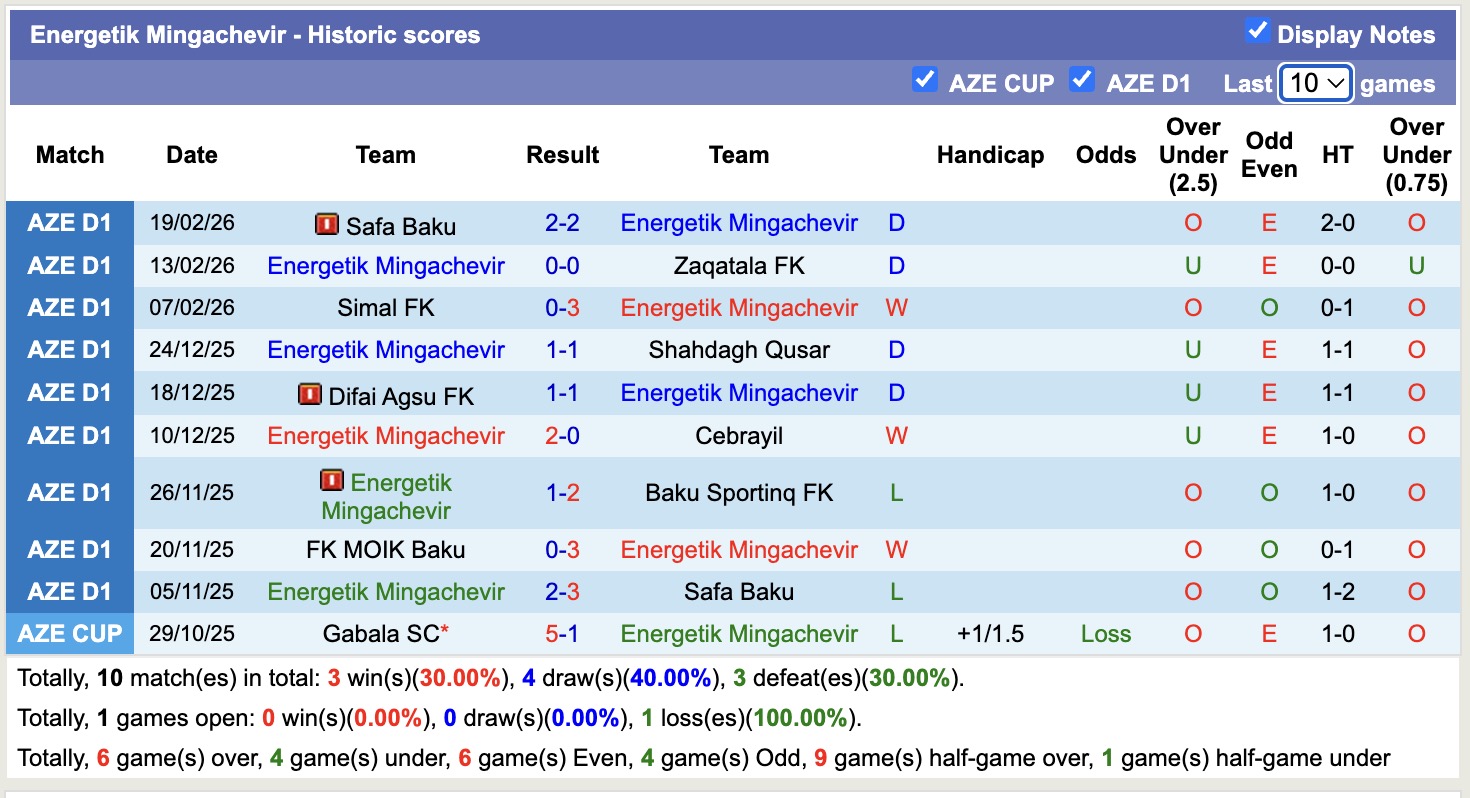
Task: Open the Last 10 games dropdown
Action: [x=1317, y=83]
